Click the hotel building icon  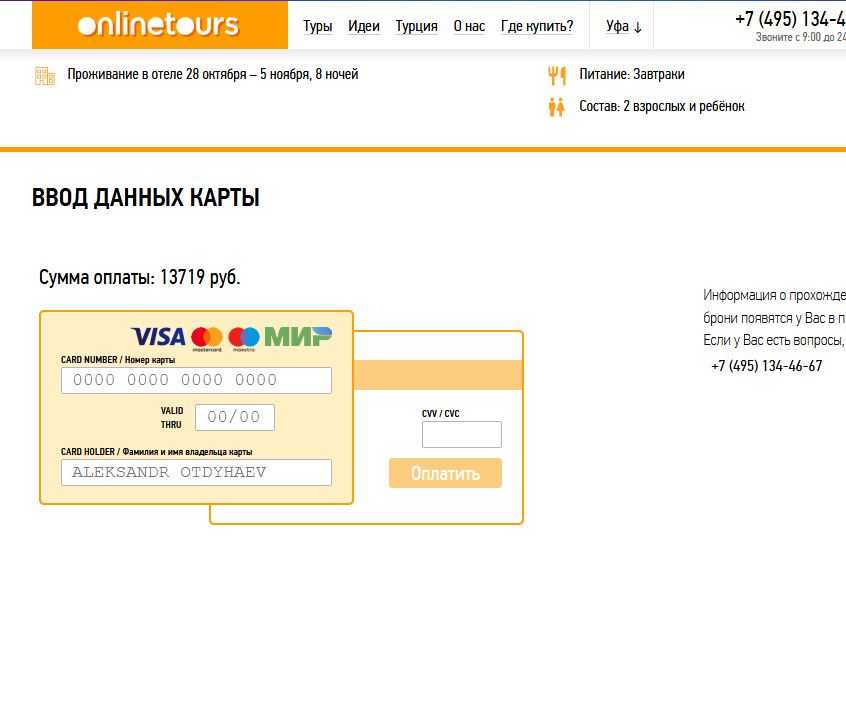click(45, 76)
